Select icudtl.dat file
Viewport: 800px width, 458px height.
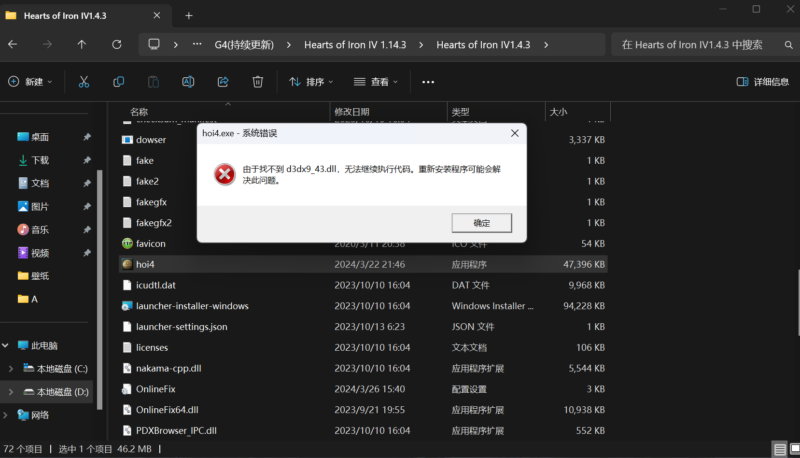click(156, 285)
